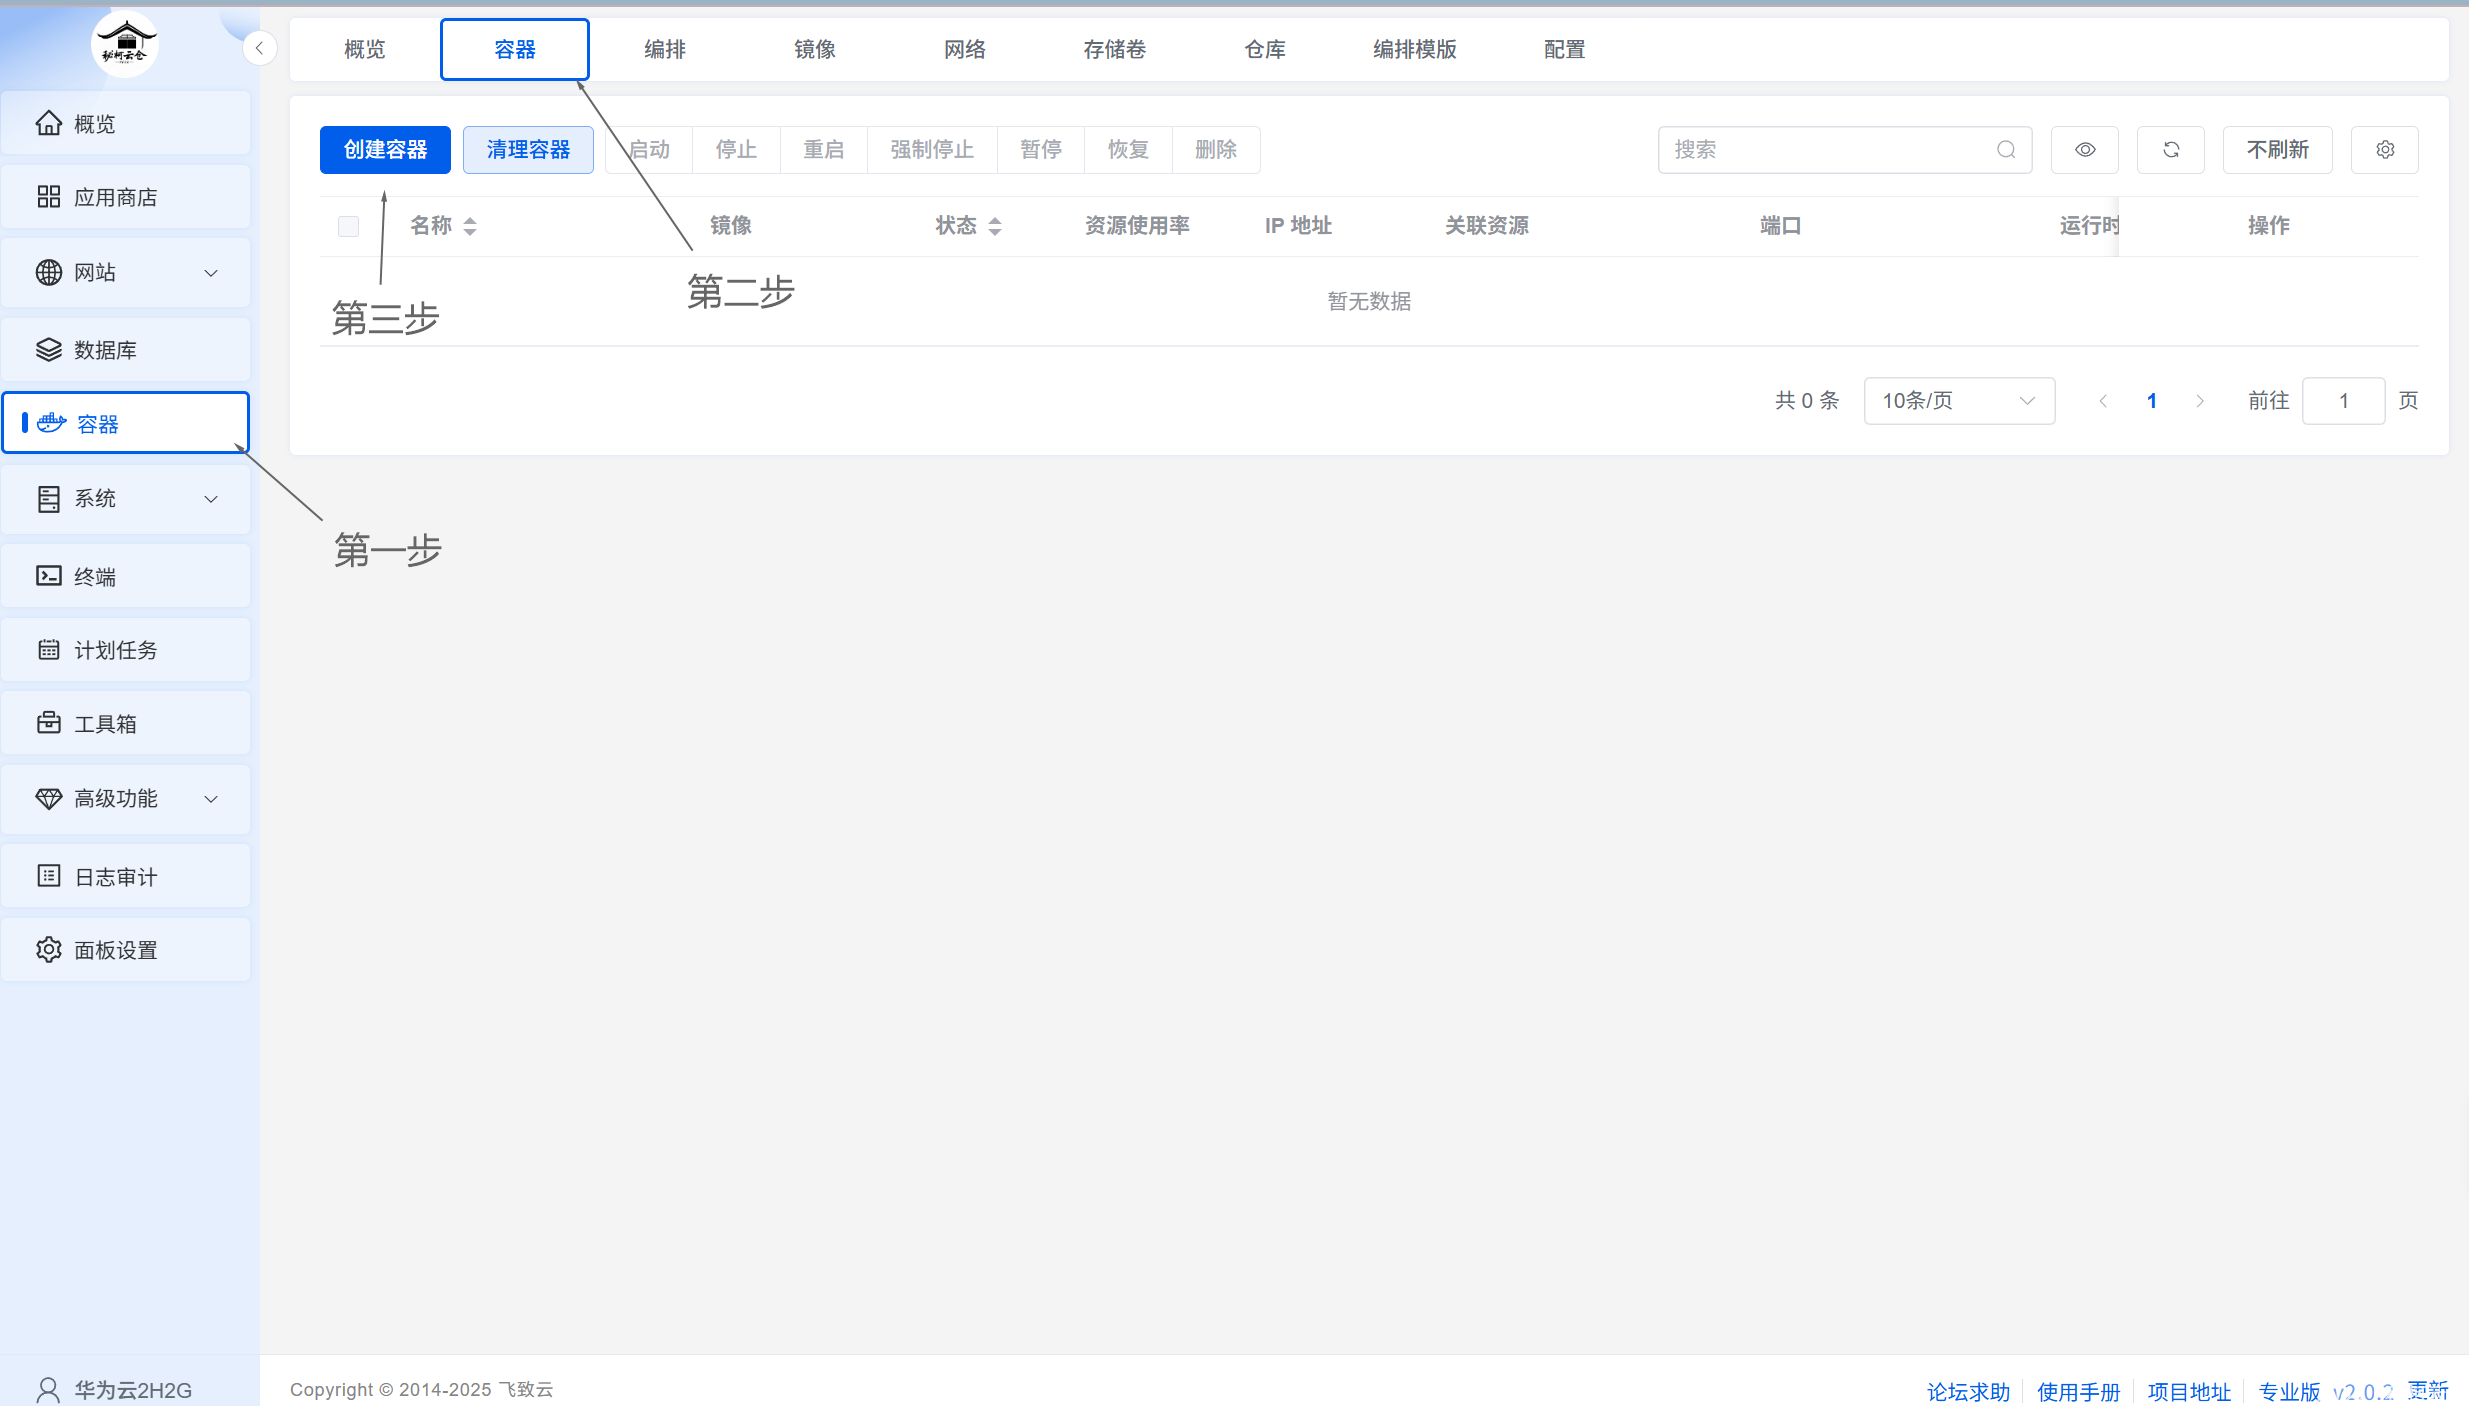
Task: Click the terminal icon for 终端
Action: click(x=48, y=575)
